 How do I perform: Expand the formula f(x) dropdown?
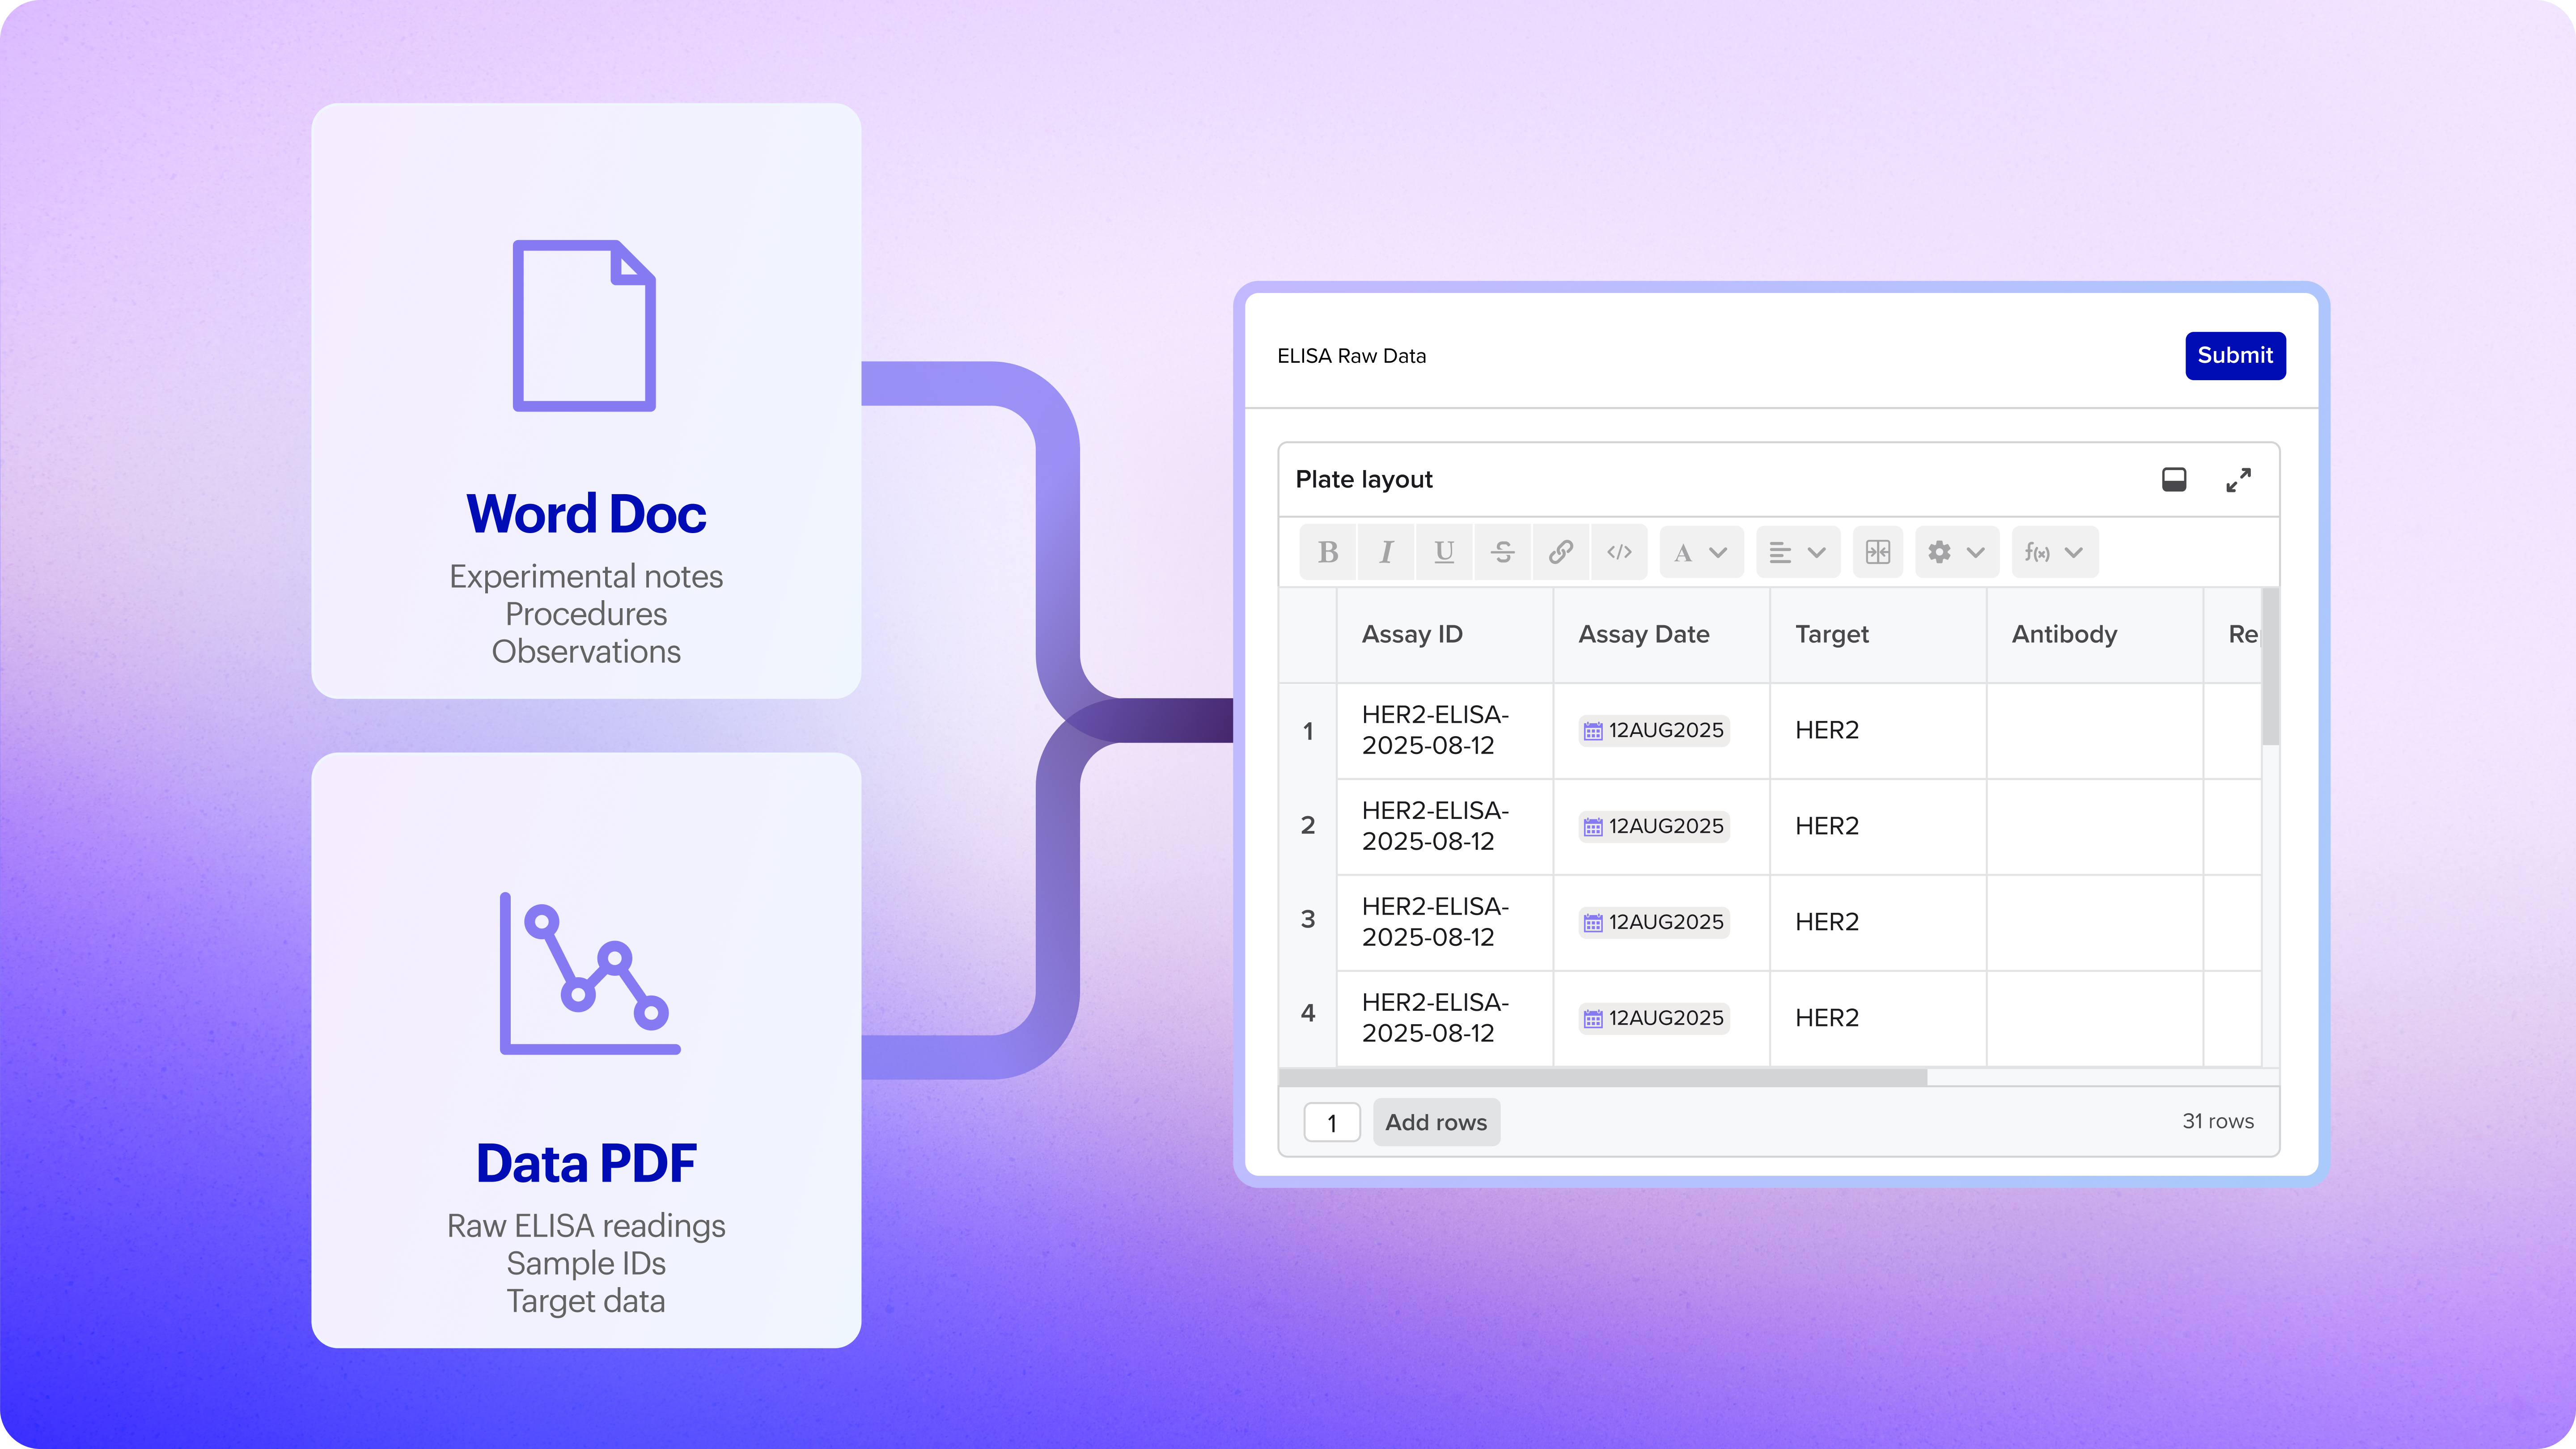2054,551
